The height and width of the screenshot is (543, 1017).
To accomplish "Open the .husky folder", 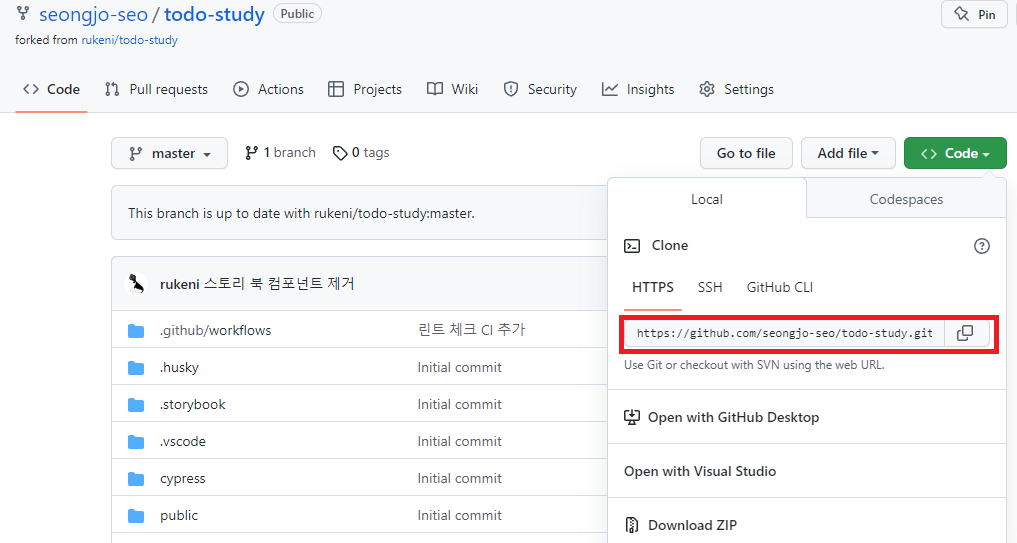I will 179,367.
